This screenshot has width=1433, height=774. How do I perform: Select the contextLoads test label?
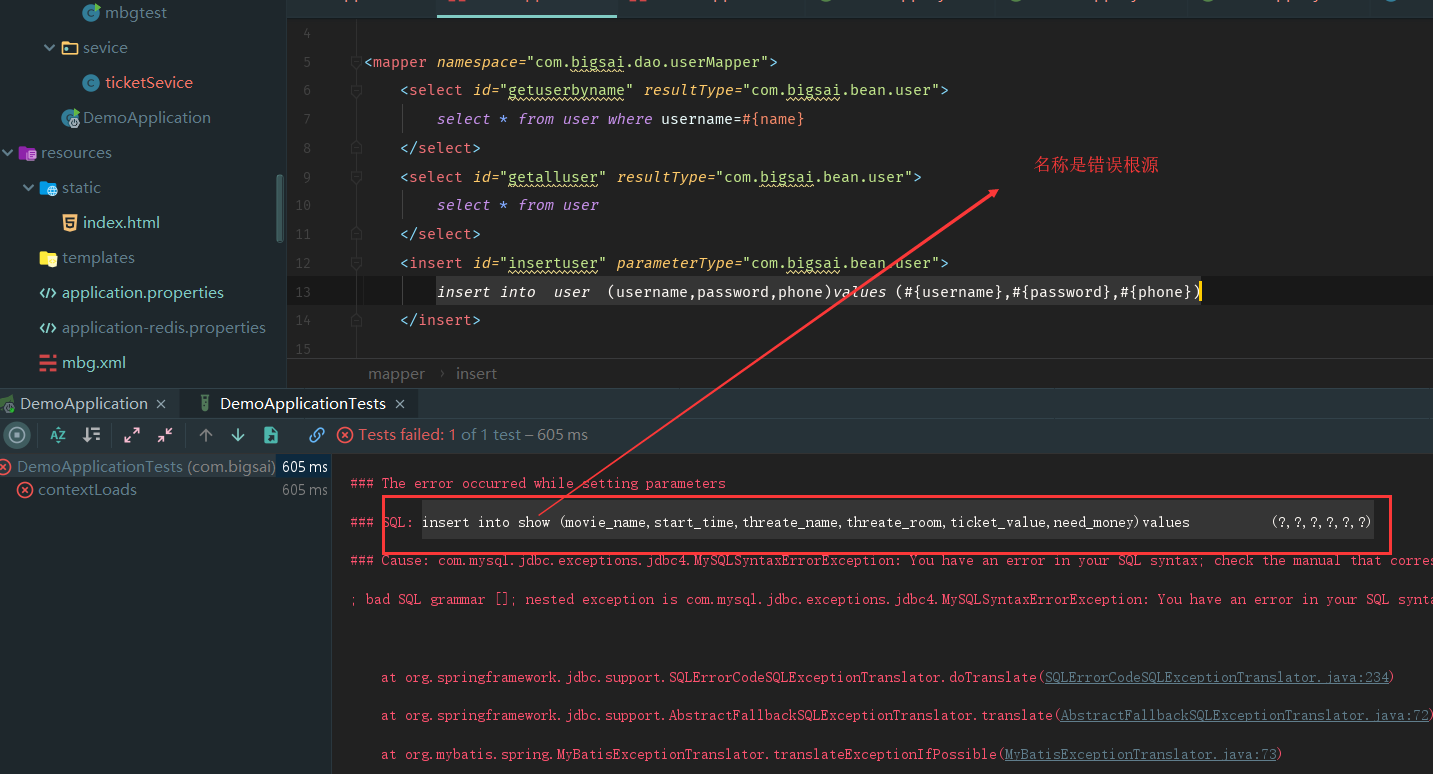[87, 490]
